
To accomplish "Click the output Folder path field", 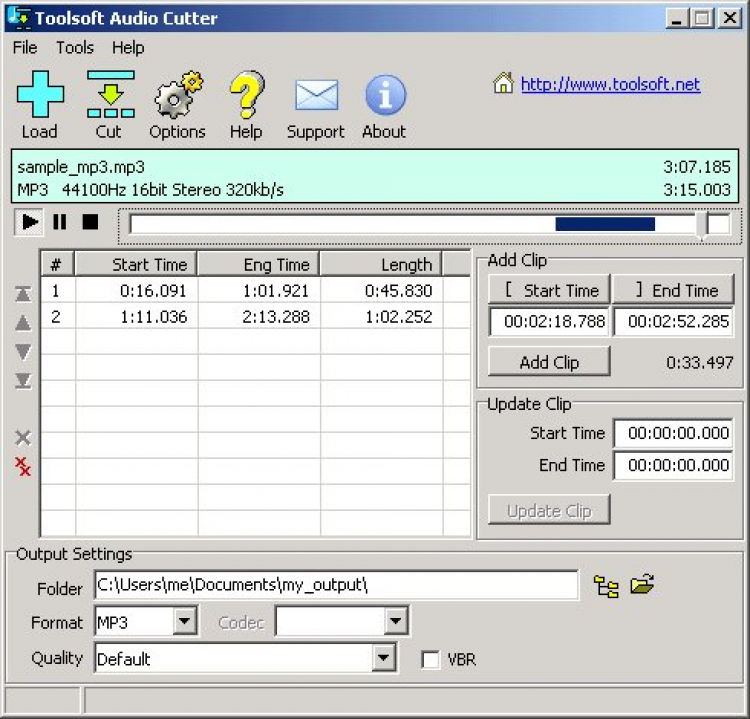I will click(x=336, y=585).
